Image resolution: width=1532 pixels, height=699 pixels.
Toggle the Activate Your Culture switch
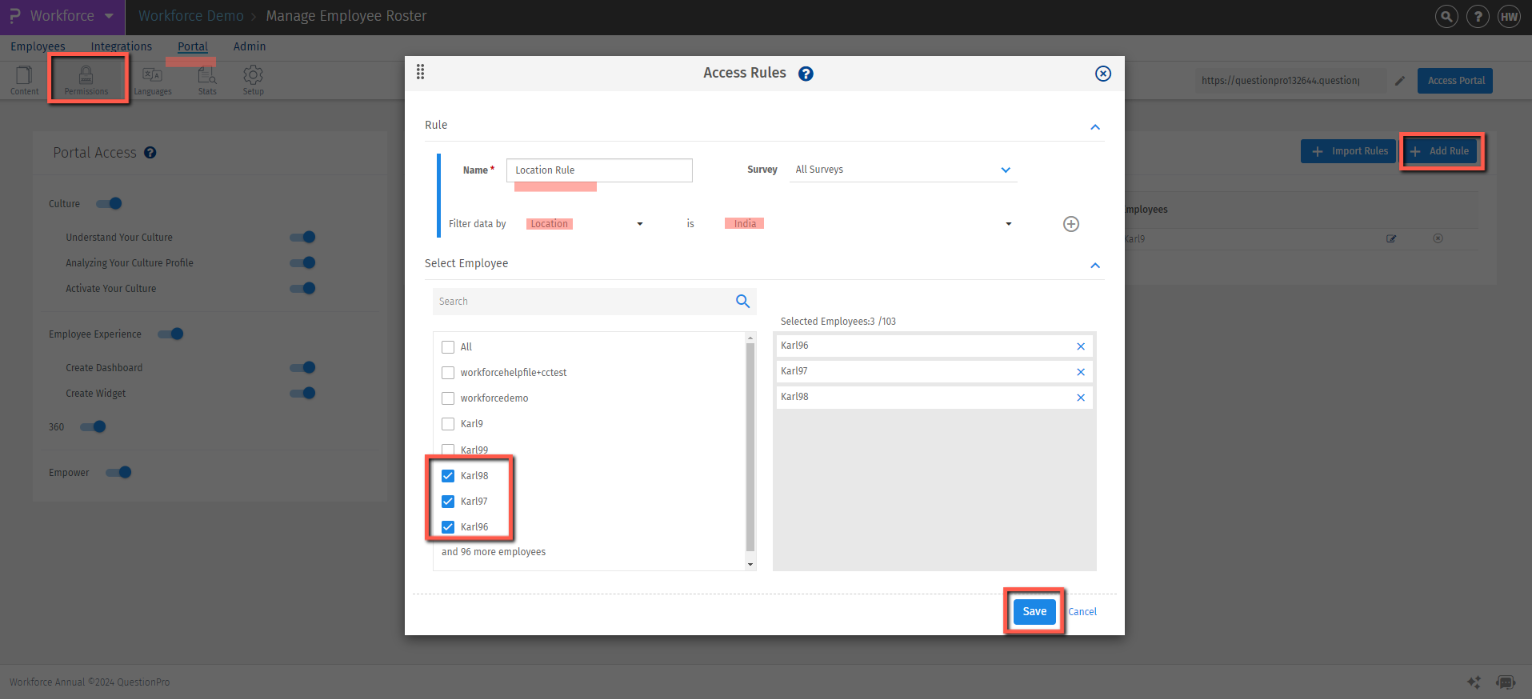(302, 288)
